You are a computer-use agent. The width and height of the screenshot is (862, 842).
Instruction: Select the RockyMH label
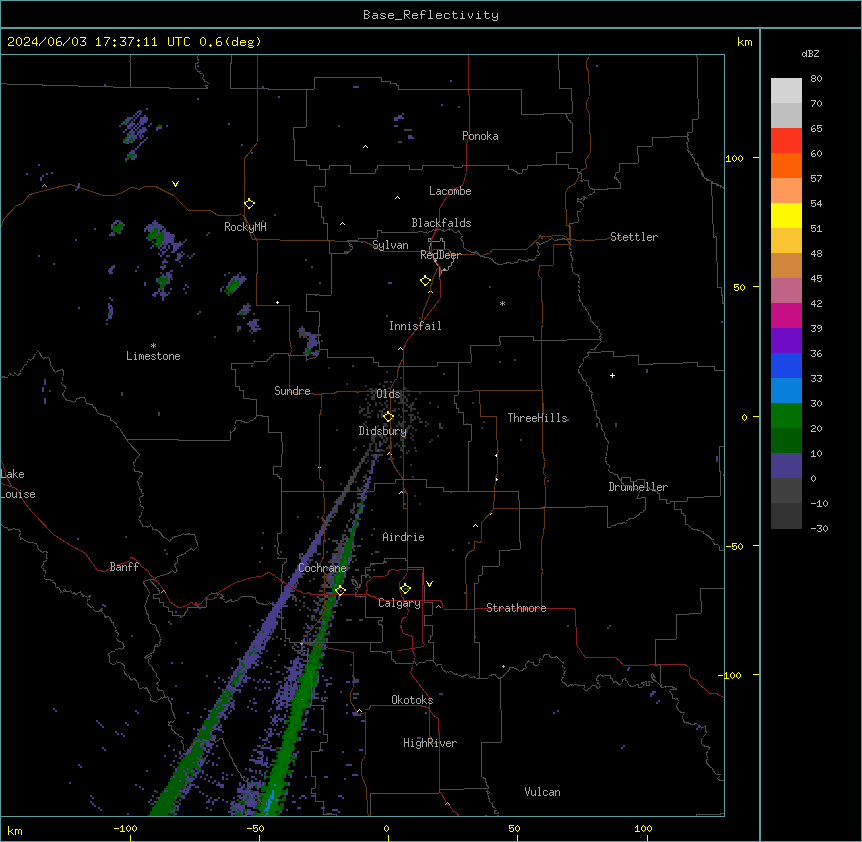pyautogui.click(x=245, y=227)
